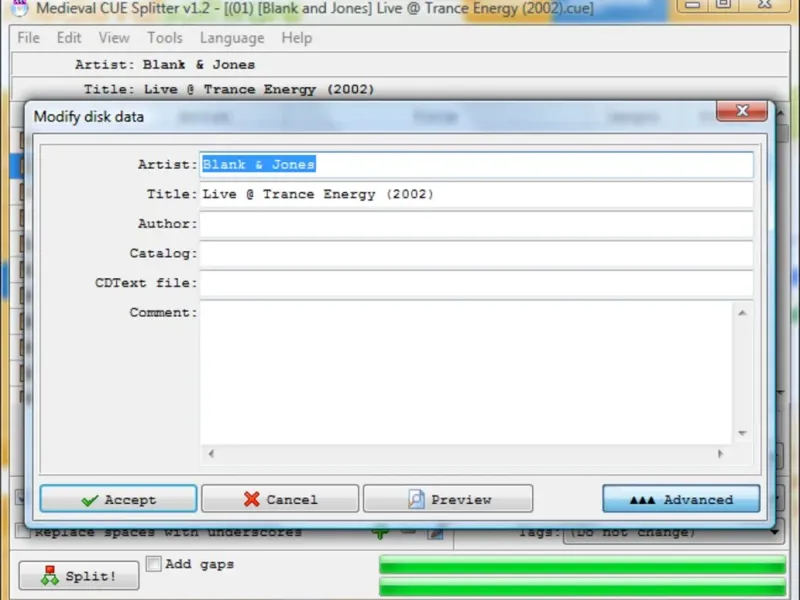Viewport: 800px width, 600px height.
Task: Open the Tags dropdown
Action: 673,532
